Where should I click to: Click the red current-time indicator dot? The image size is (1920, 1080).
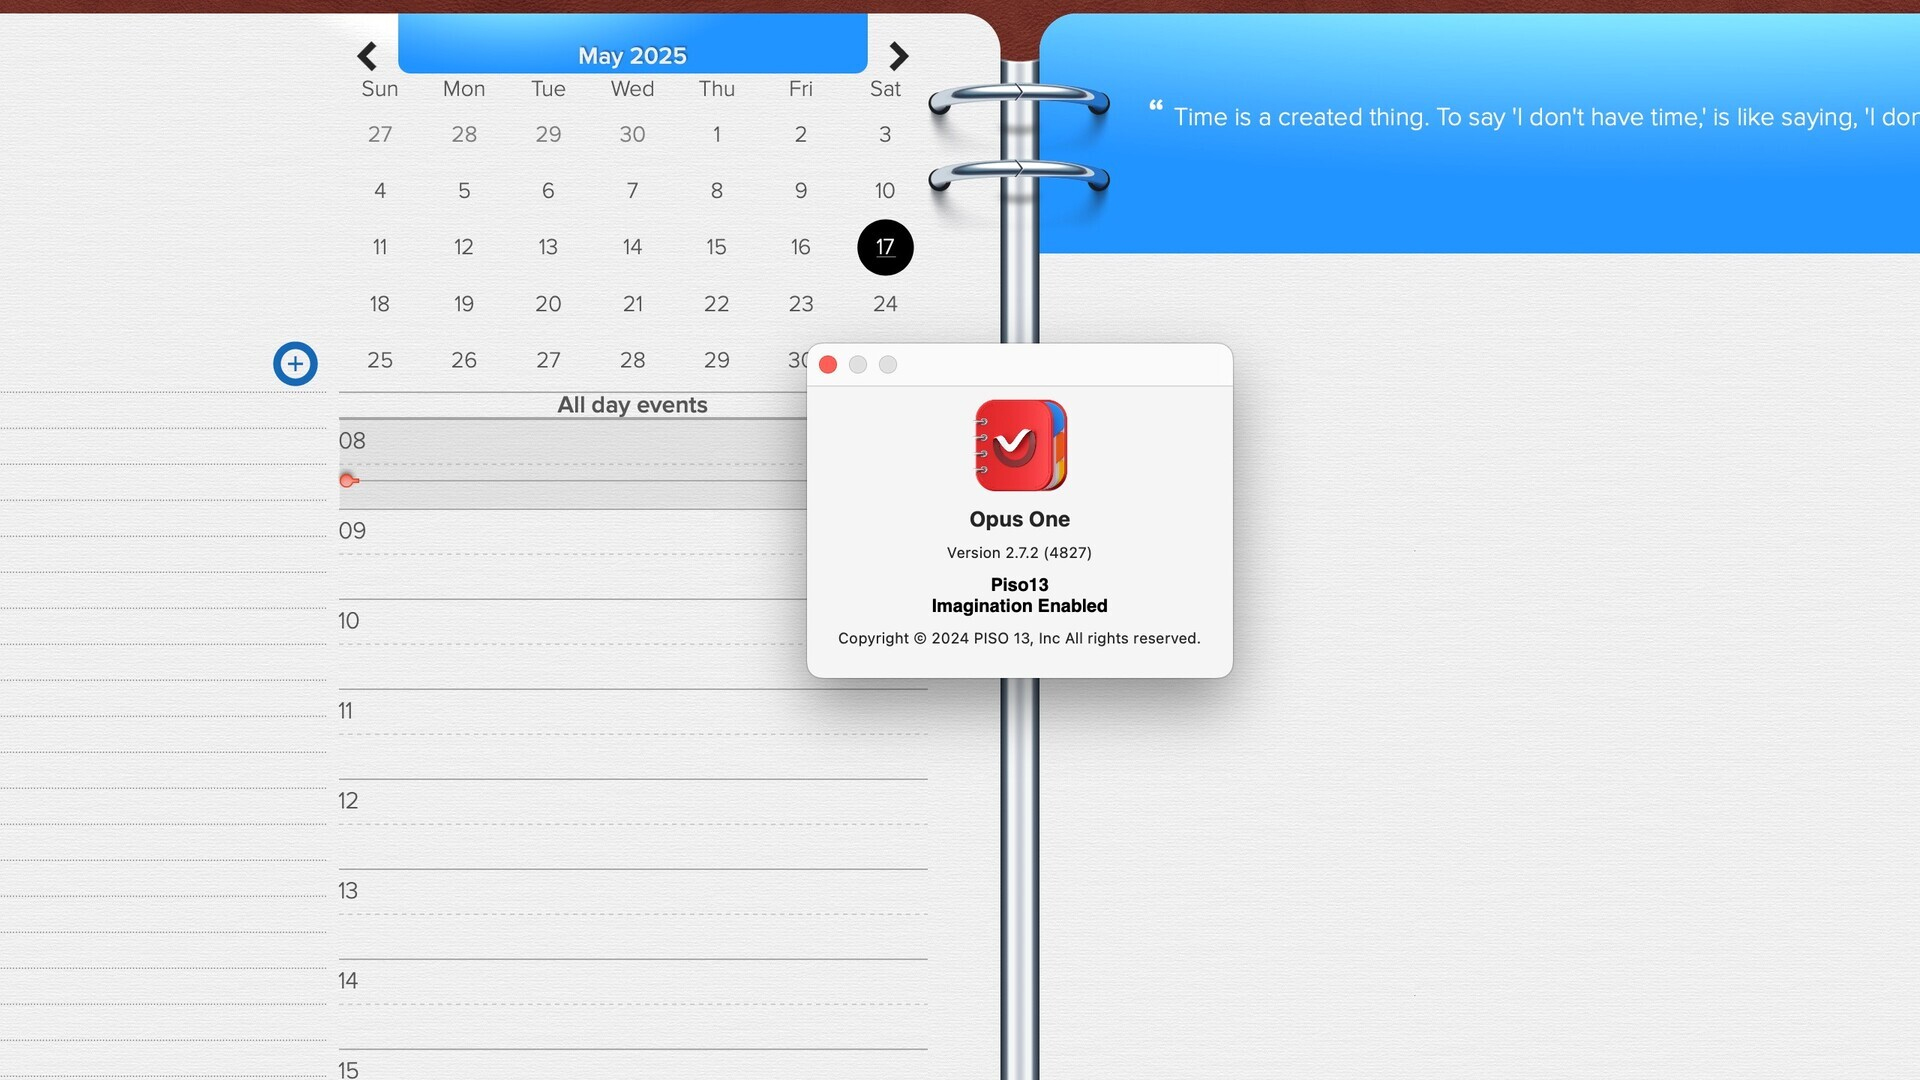[348, 480]
